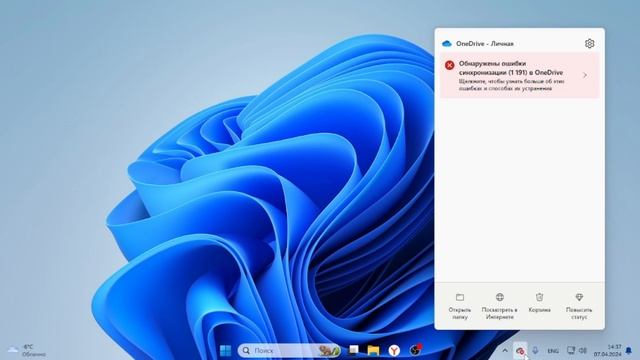
Task: Open Task View on taskbar
Action: [353, 350]
